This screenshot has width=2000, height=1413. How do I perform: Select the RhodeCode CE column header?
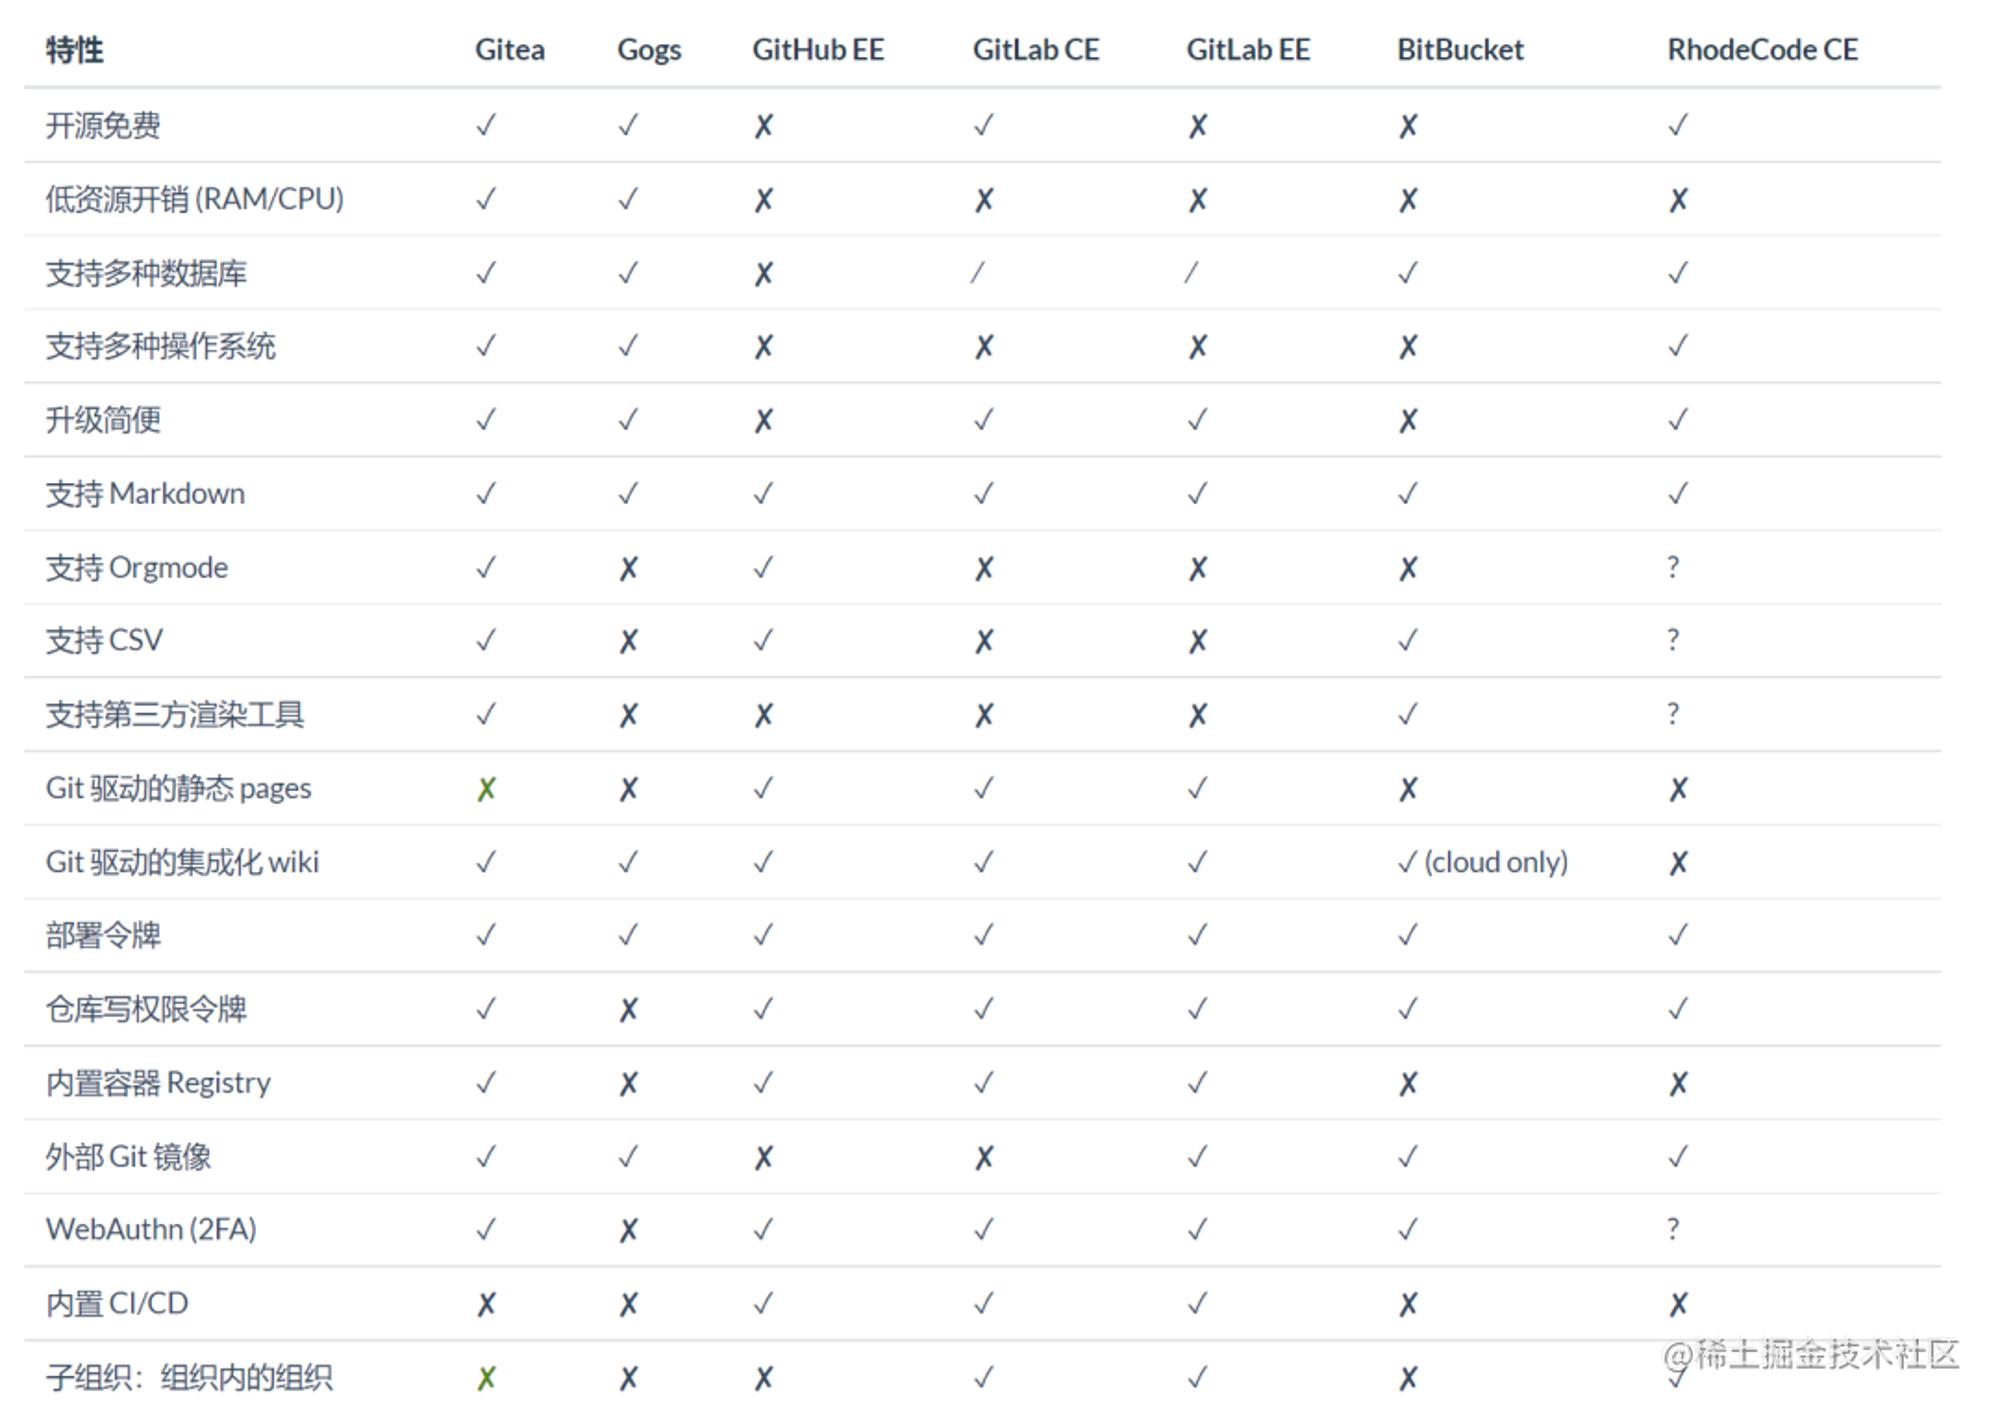point(1762,50)
